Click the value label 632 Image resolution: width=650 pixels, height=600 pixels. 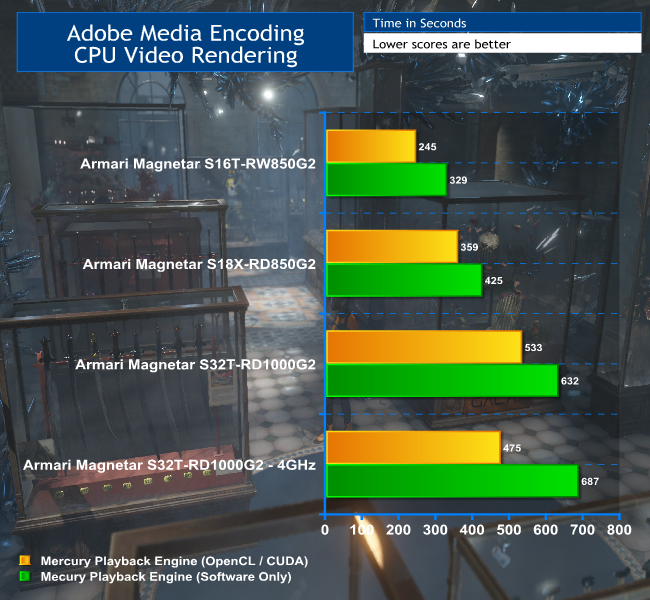point(570,381)
